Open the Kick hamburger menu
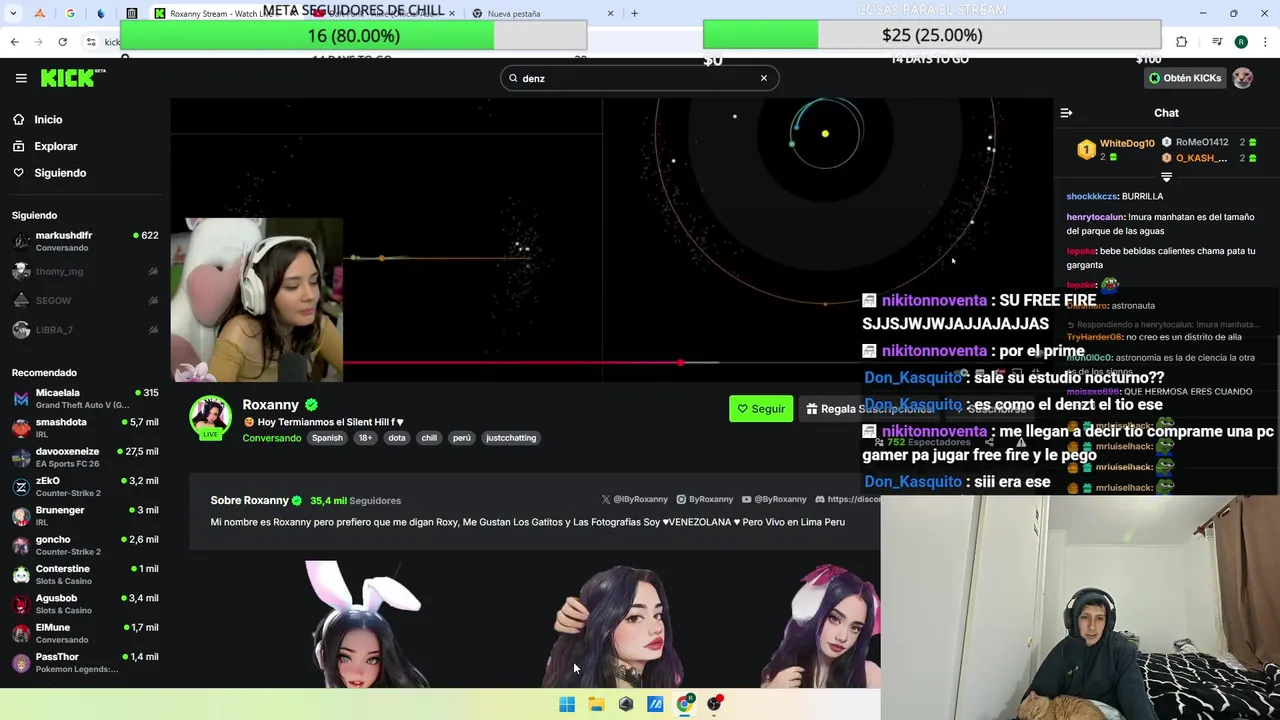The width and height of the screenshot is (1280, 720). tap(21, 78)
